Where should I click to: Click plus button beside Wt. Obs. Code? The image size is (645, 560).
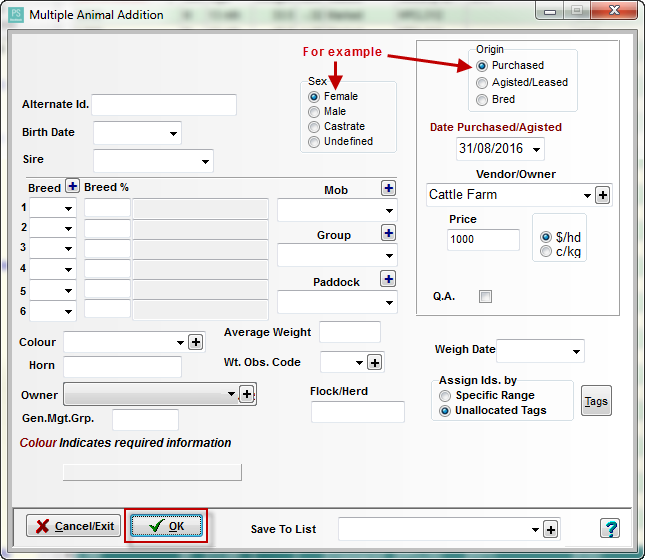point(375,362)
